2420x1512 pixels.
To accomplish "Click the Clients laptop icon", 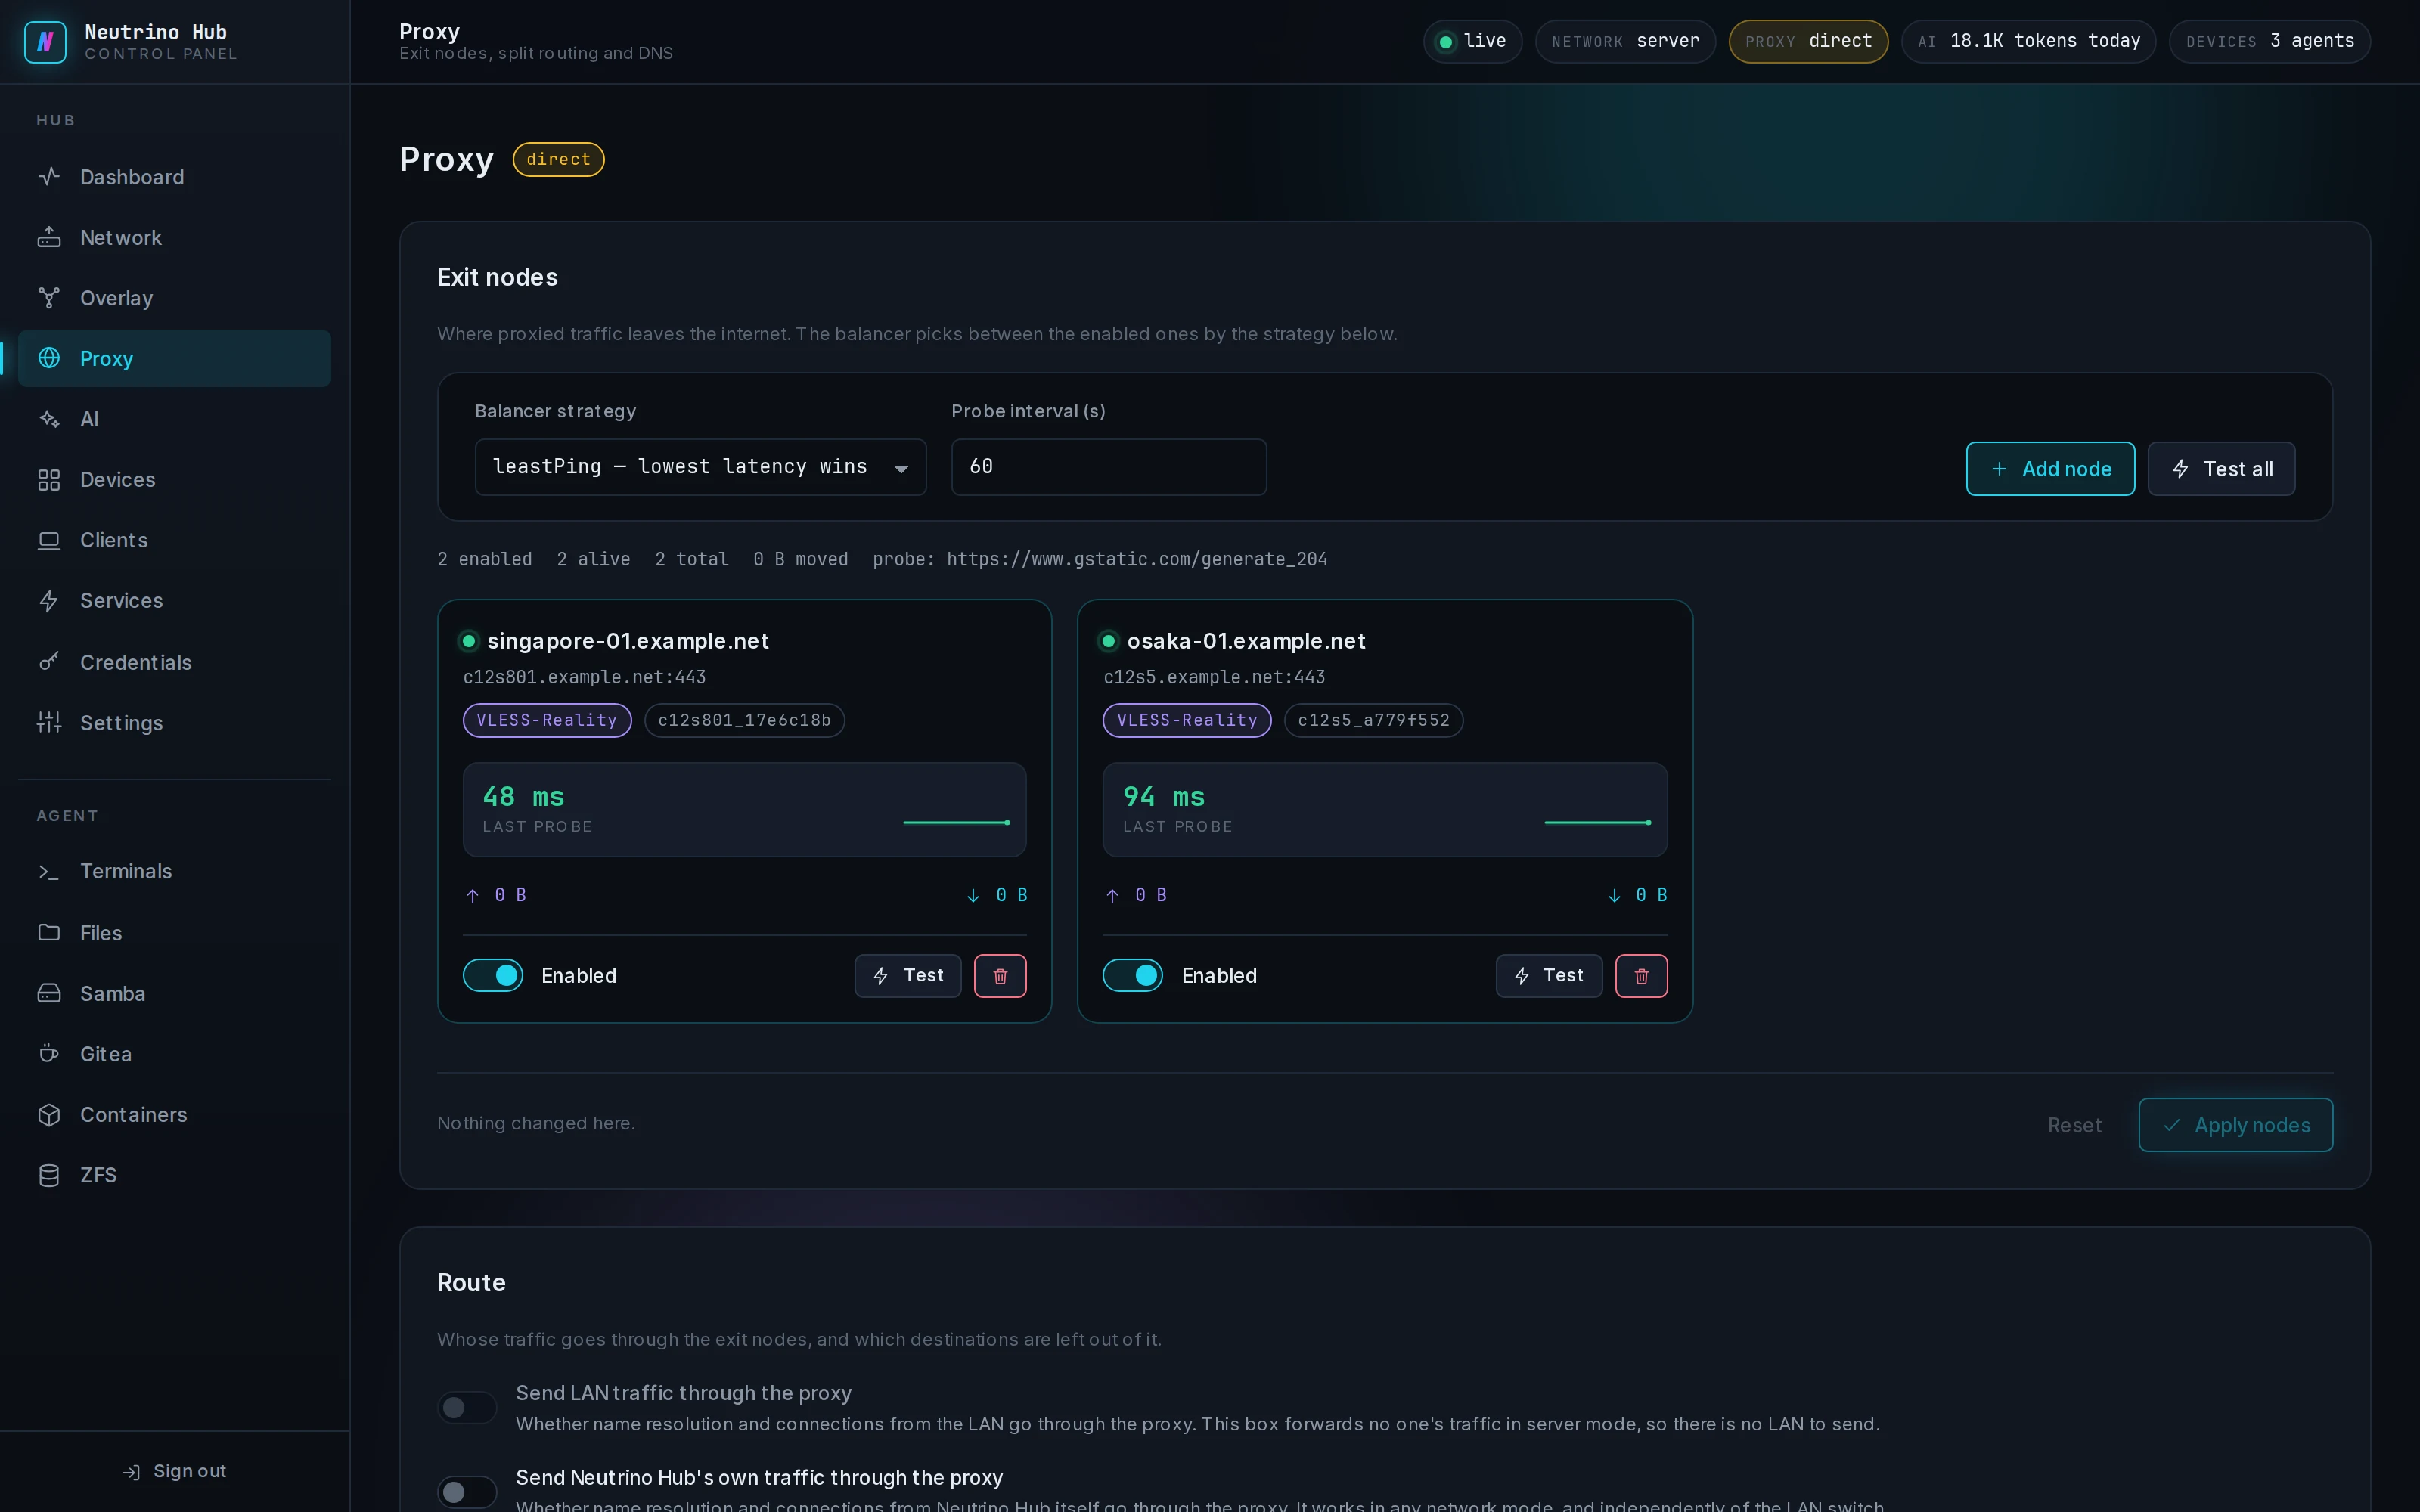I will [x=49, y=540].
